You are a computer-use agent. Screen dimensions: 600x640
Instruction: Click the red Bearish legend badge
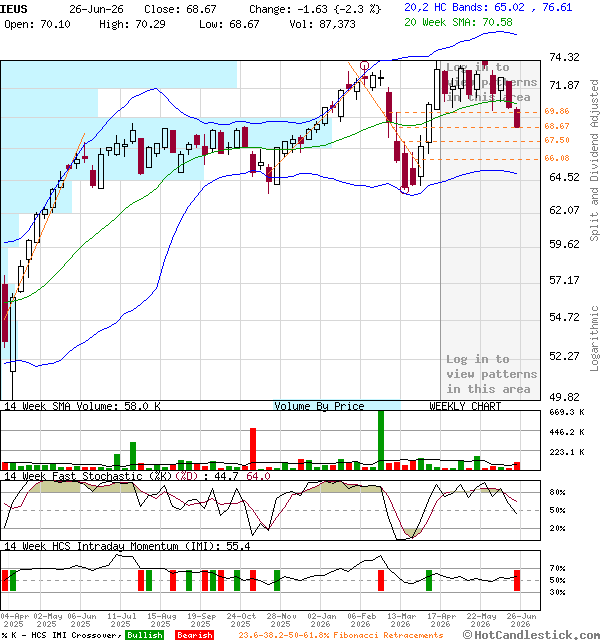pos(195,635)
